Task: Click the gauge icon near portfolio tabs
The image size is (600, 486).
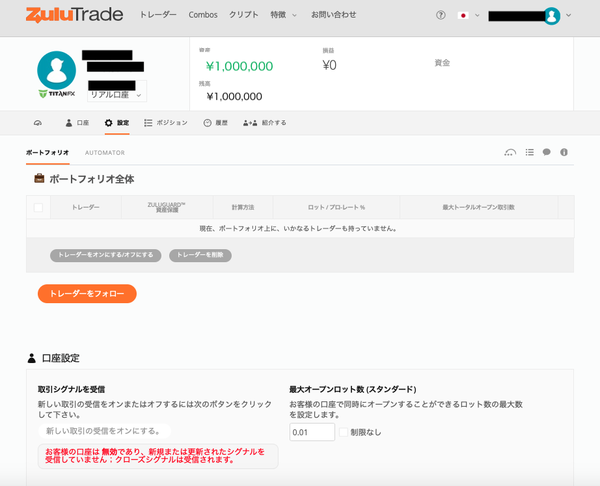Action: 510,152
